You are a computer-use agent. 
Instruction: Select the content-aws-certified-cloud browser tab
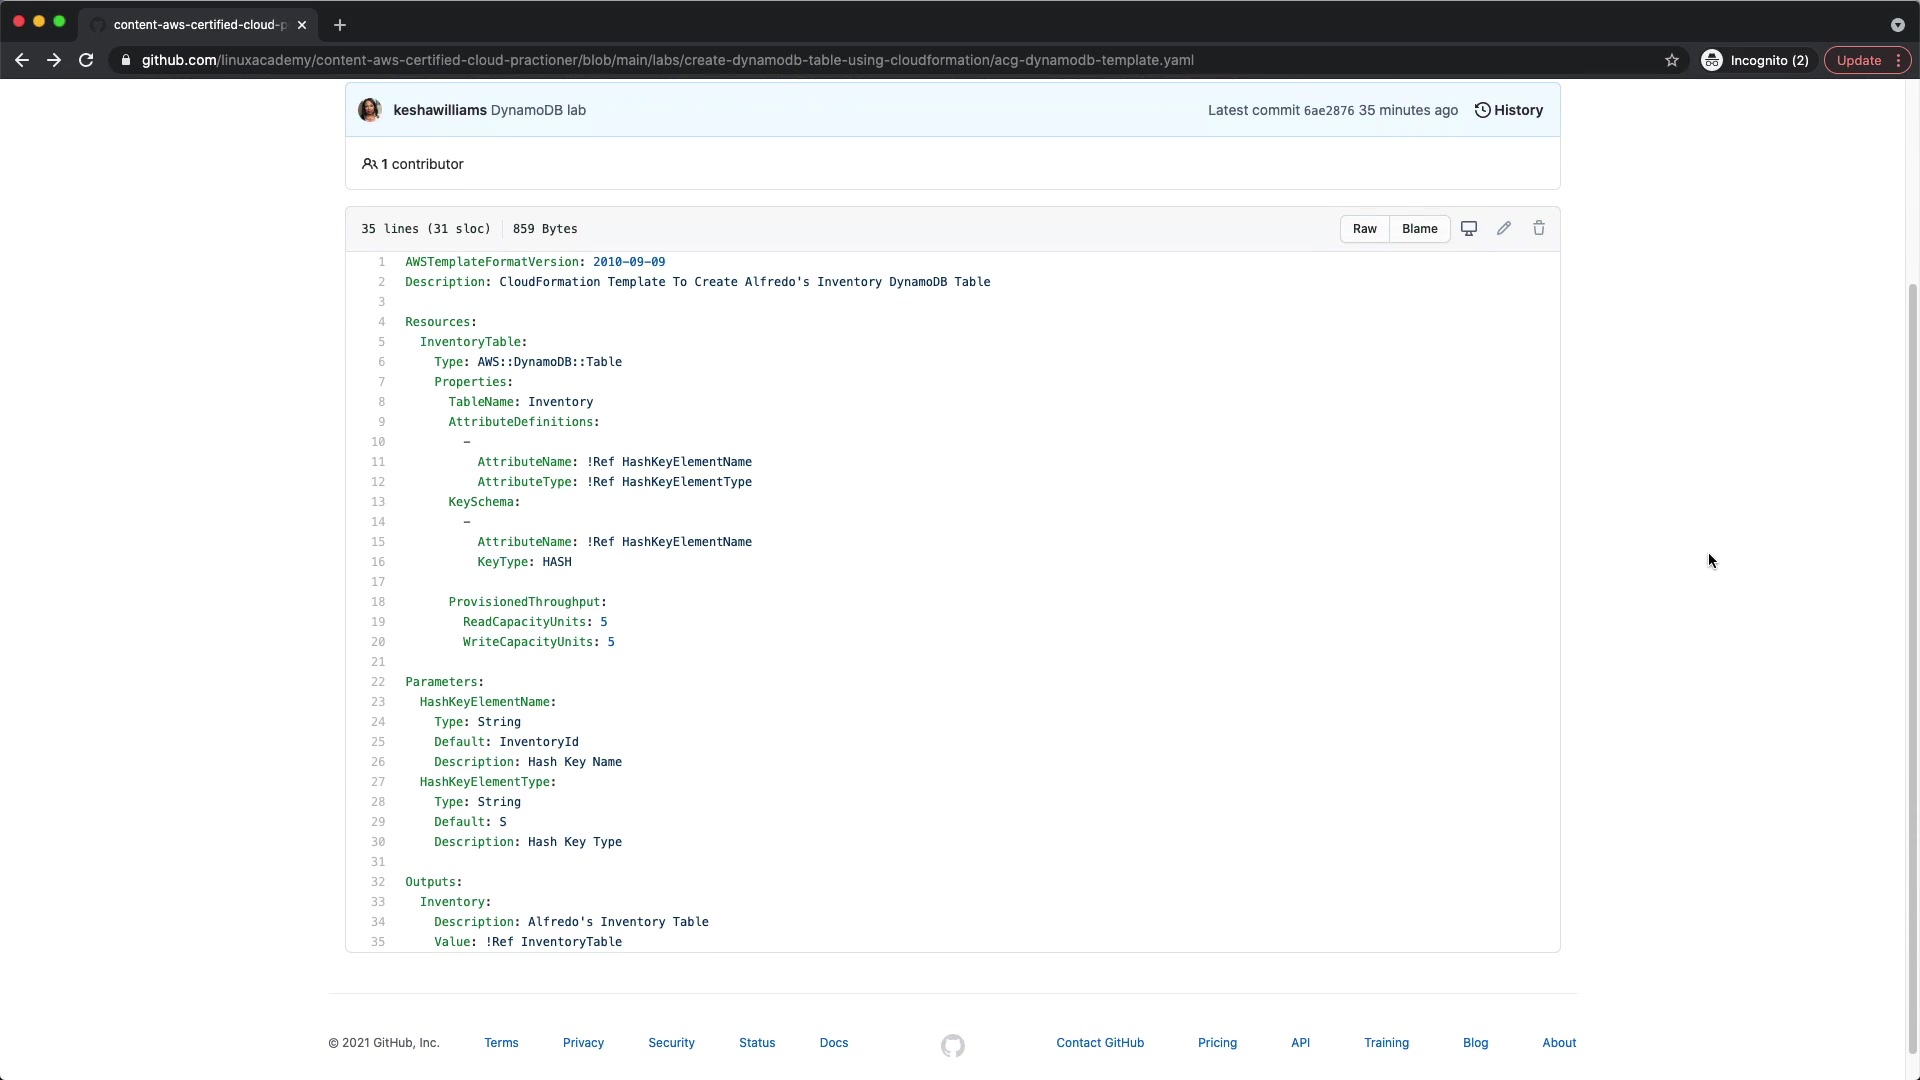(x=198, y=25)
